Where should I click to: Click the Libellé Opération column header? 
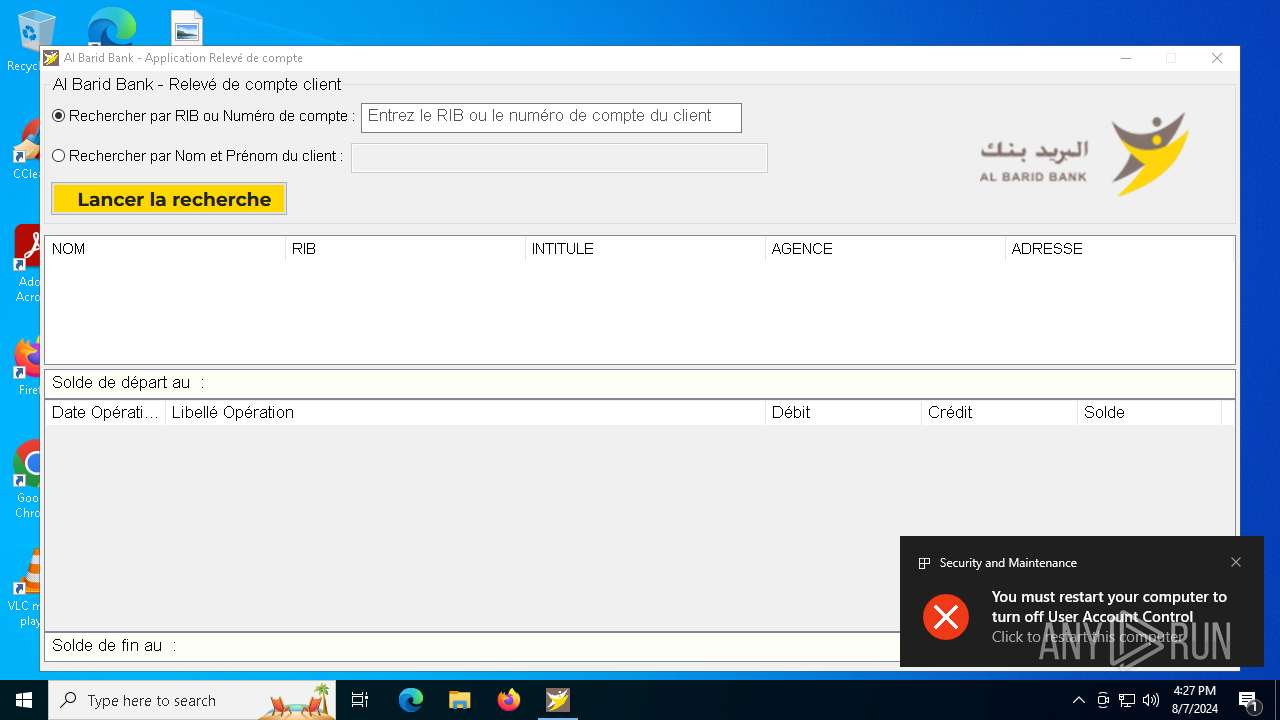coord(465,413)
